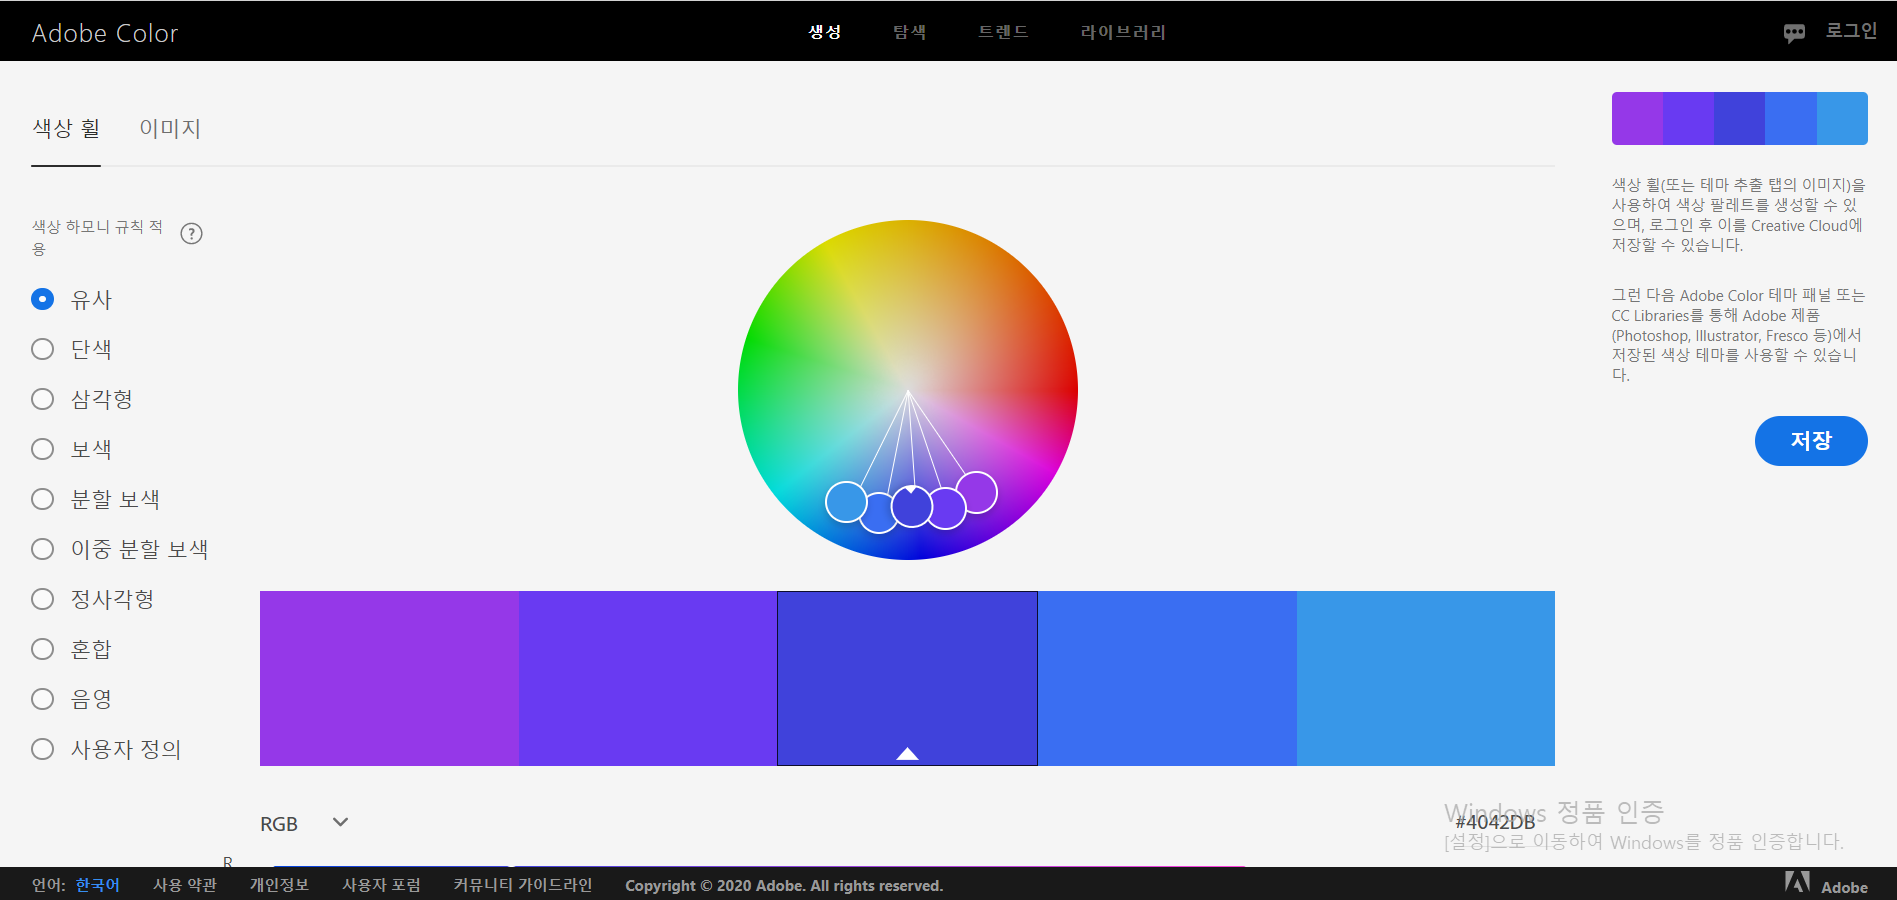1897x900 pixels.
Task: Switch to the 색상 휠 tab
Action: [x=66, y=128]
